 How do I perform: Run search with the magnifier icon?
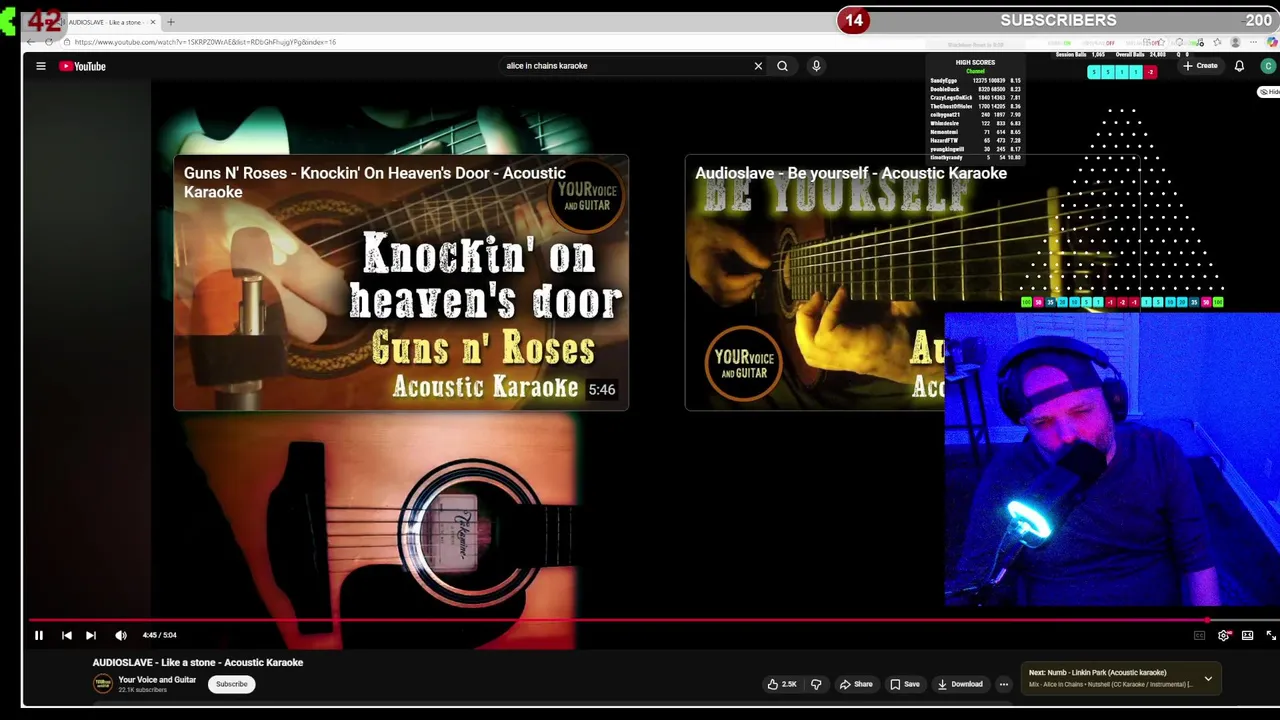(782, 66)
